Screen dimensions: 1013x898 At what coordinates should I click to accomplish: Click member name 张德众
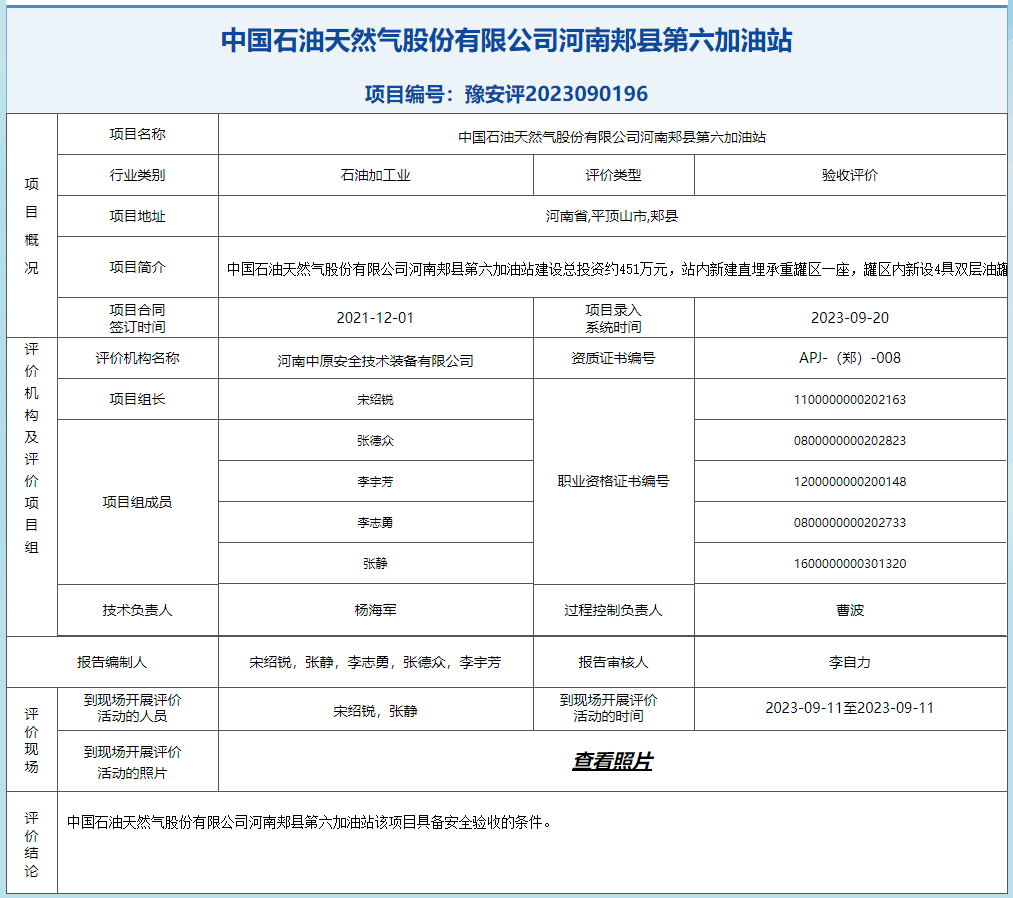[x=375, y=441]
